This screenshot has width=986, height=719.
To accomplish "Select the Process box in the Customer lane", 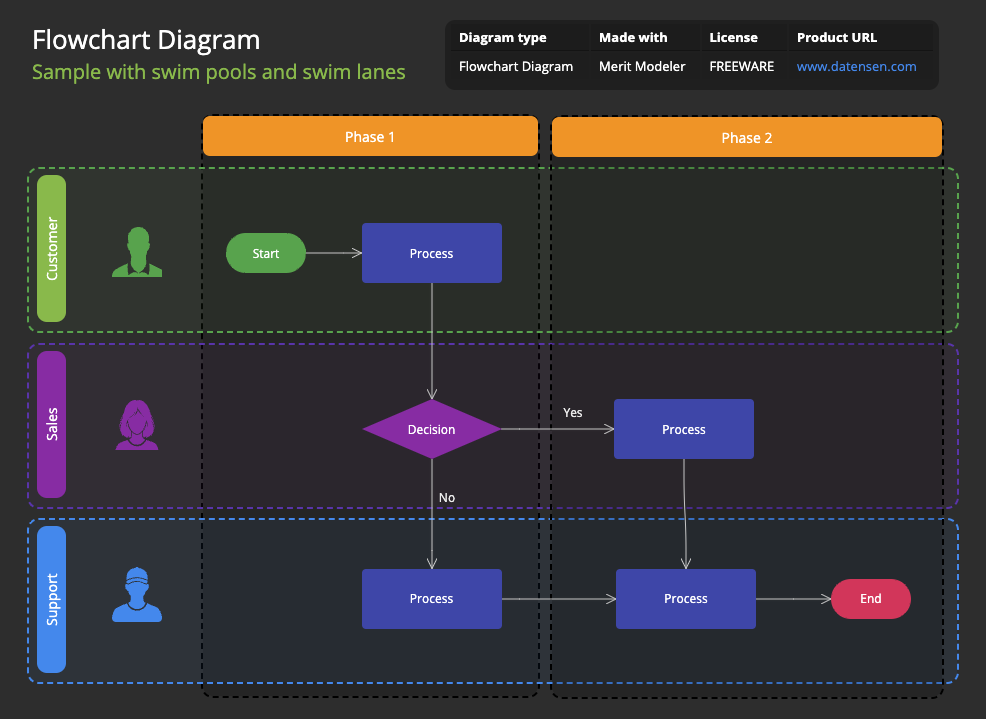I will 432,253.
